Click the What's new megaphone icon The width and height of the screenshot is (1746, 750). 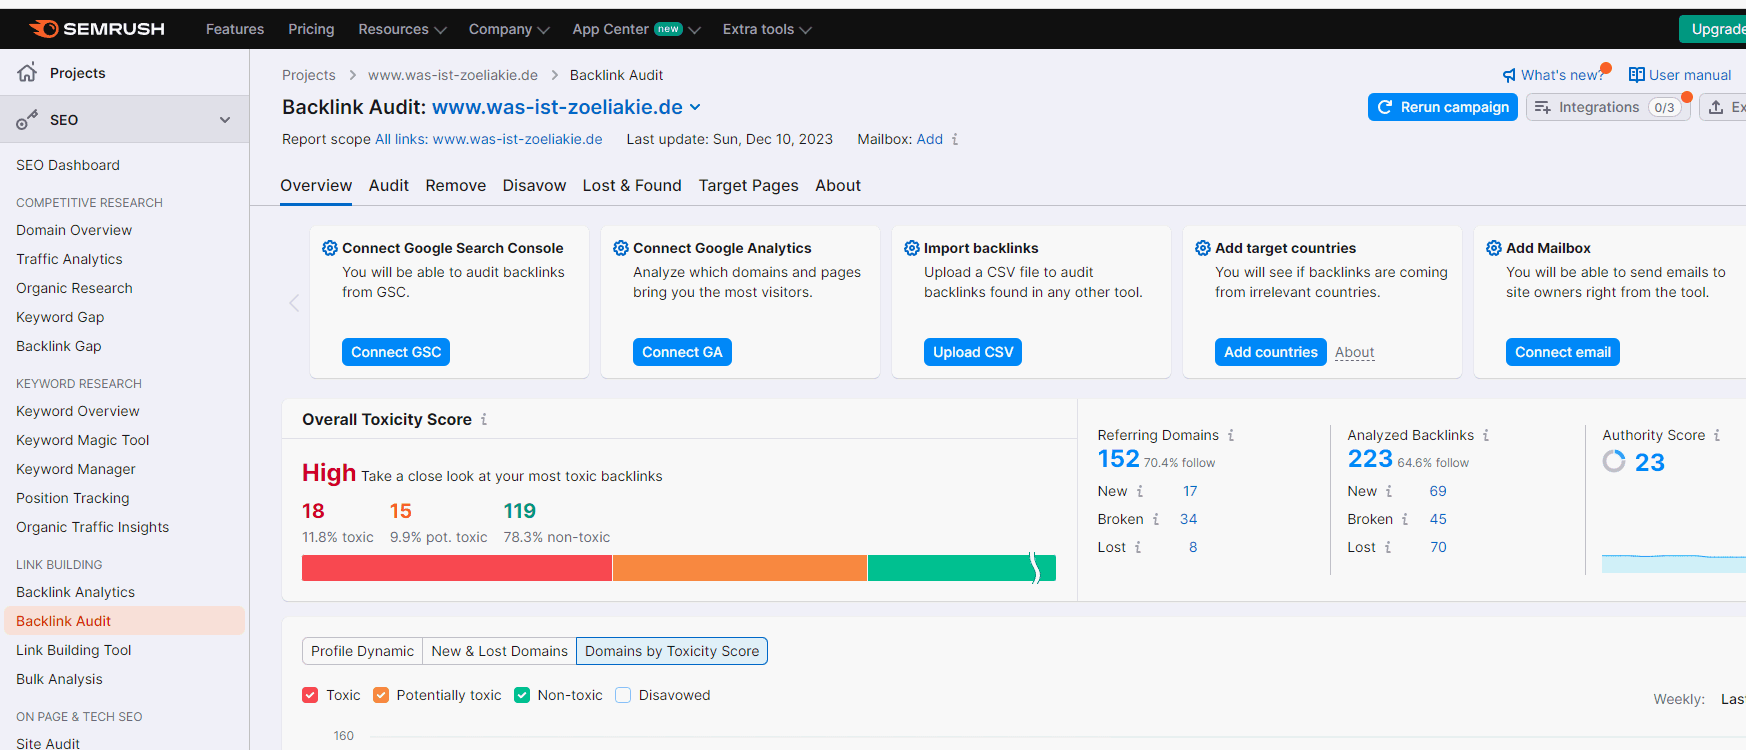(1509, 75)
